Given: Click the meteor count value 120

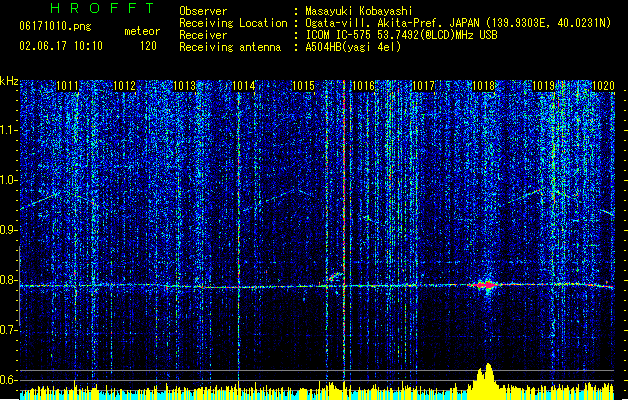Looking at the screenshot, I should (148, 46).
